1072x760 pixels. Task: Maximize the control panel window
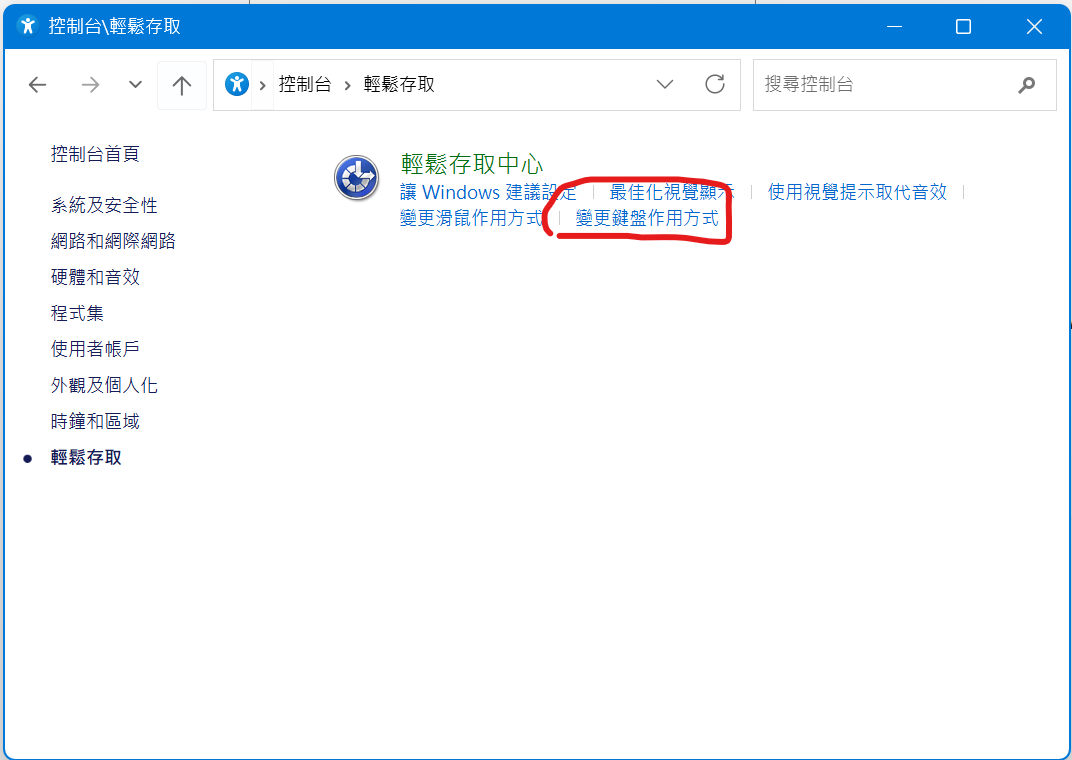tap(963, 27)
